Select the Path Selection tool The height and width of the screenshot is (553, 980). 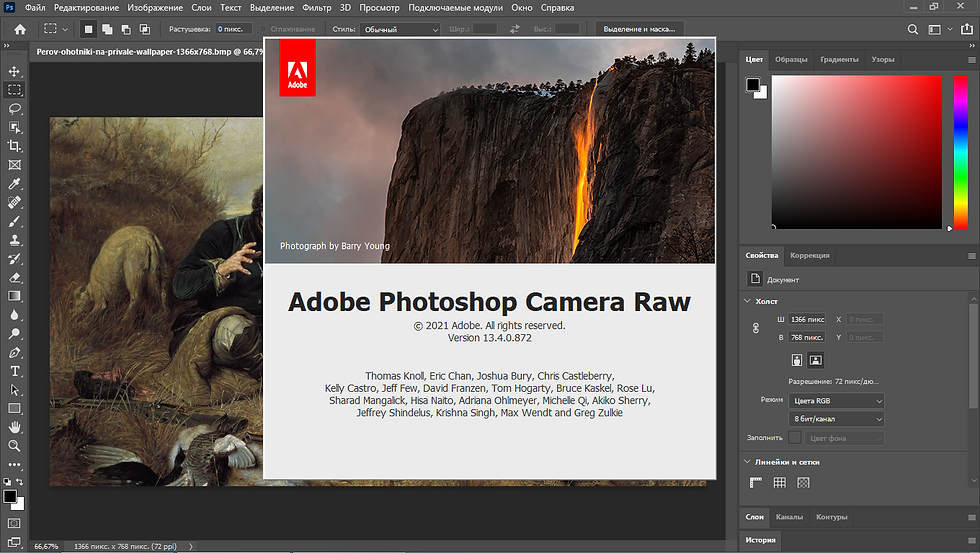point(14,390)
